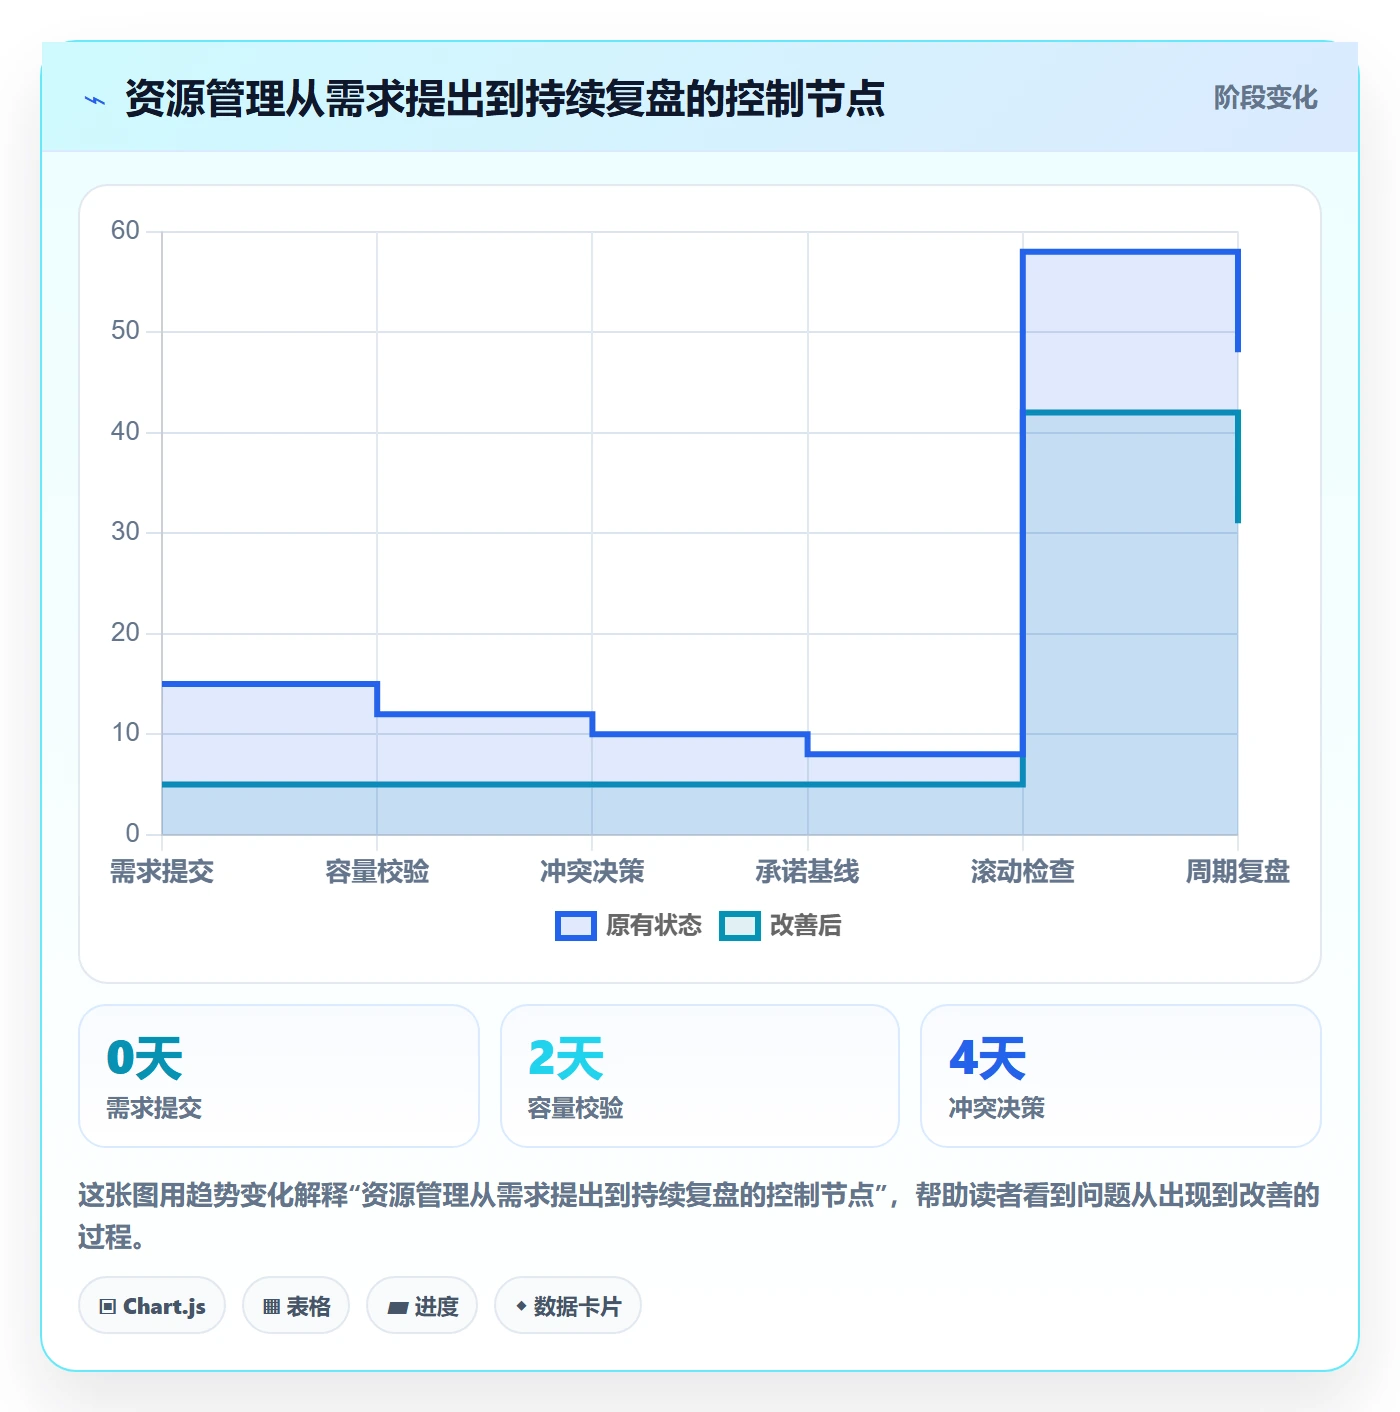The height and width of the screenshot is (1412, 1400).
Task: Click the 滚动检查 x-axis label
Action: pos(1022,872)
